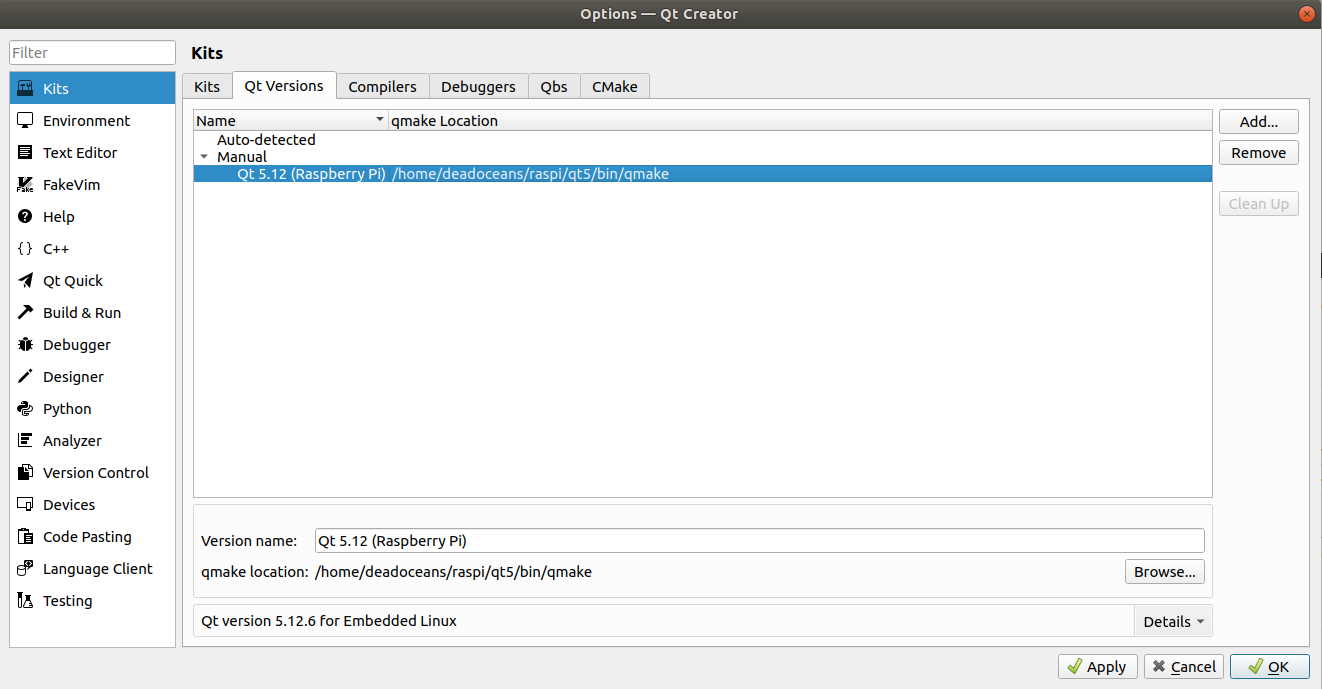Click the Version name input field
The height and width of the screenshot is (689, 1322).
(x=760, y=541)
